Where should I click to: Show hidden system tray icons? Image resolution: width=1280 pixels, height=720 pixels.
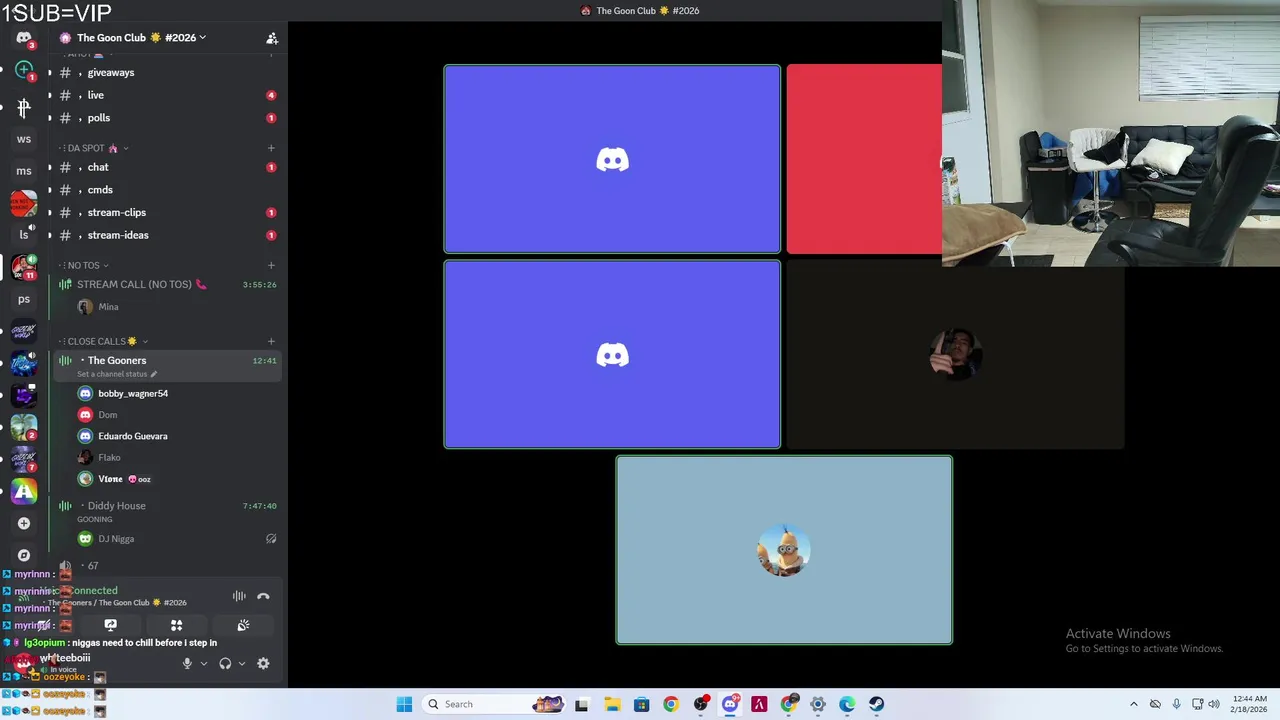pos(1133,704)
